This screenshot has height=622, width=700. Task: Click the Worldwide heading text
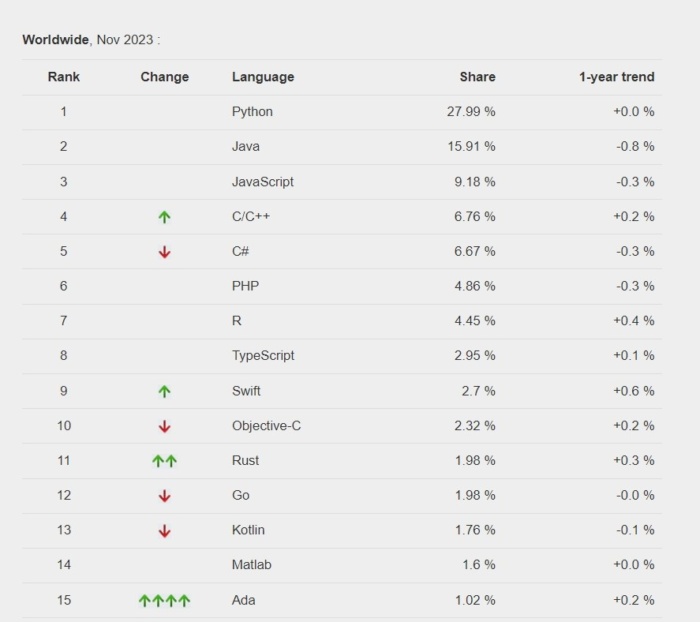tap(55, 40)
